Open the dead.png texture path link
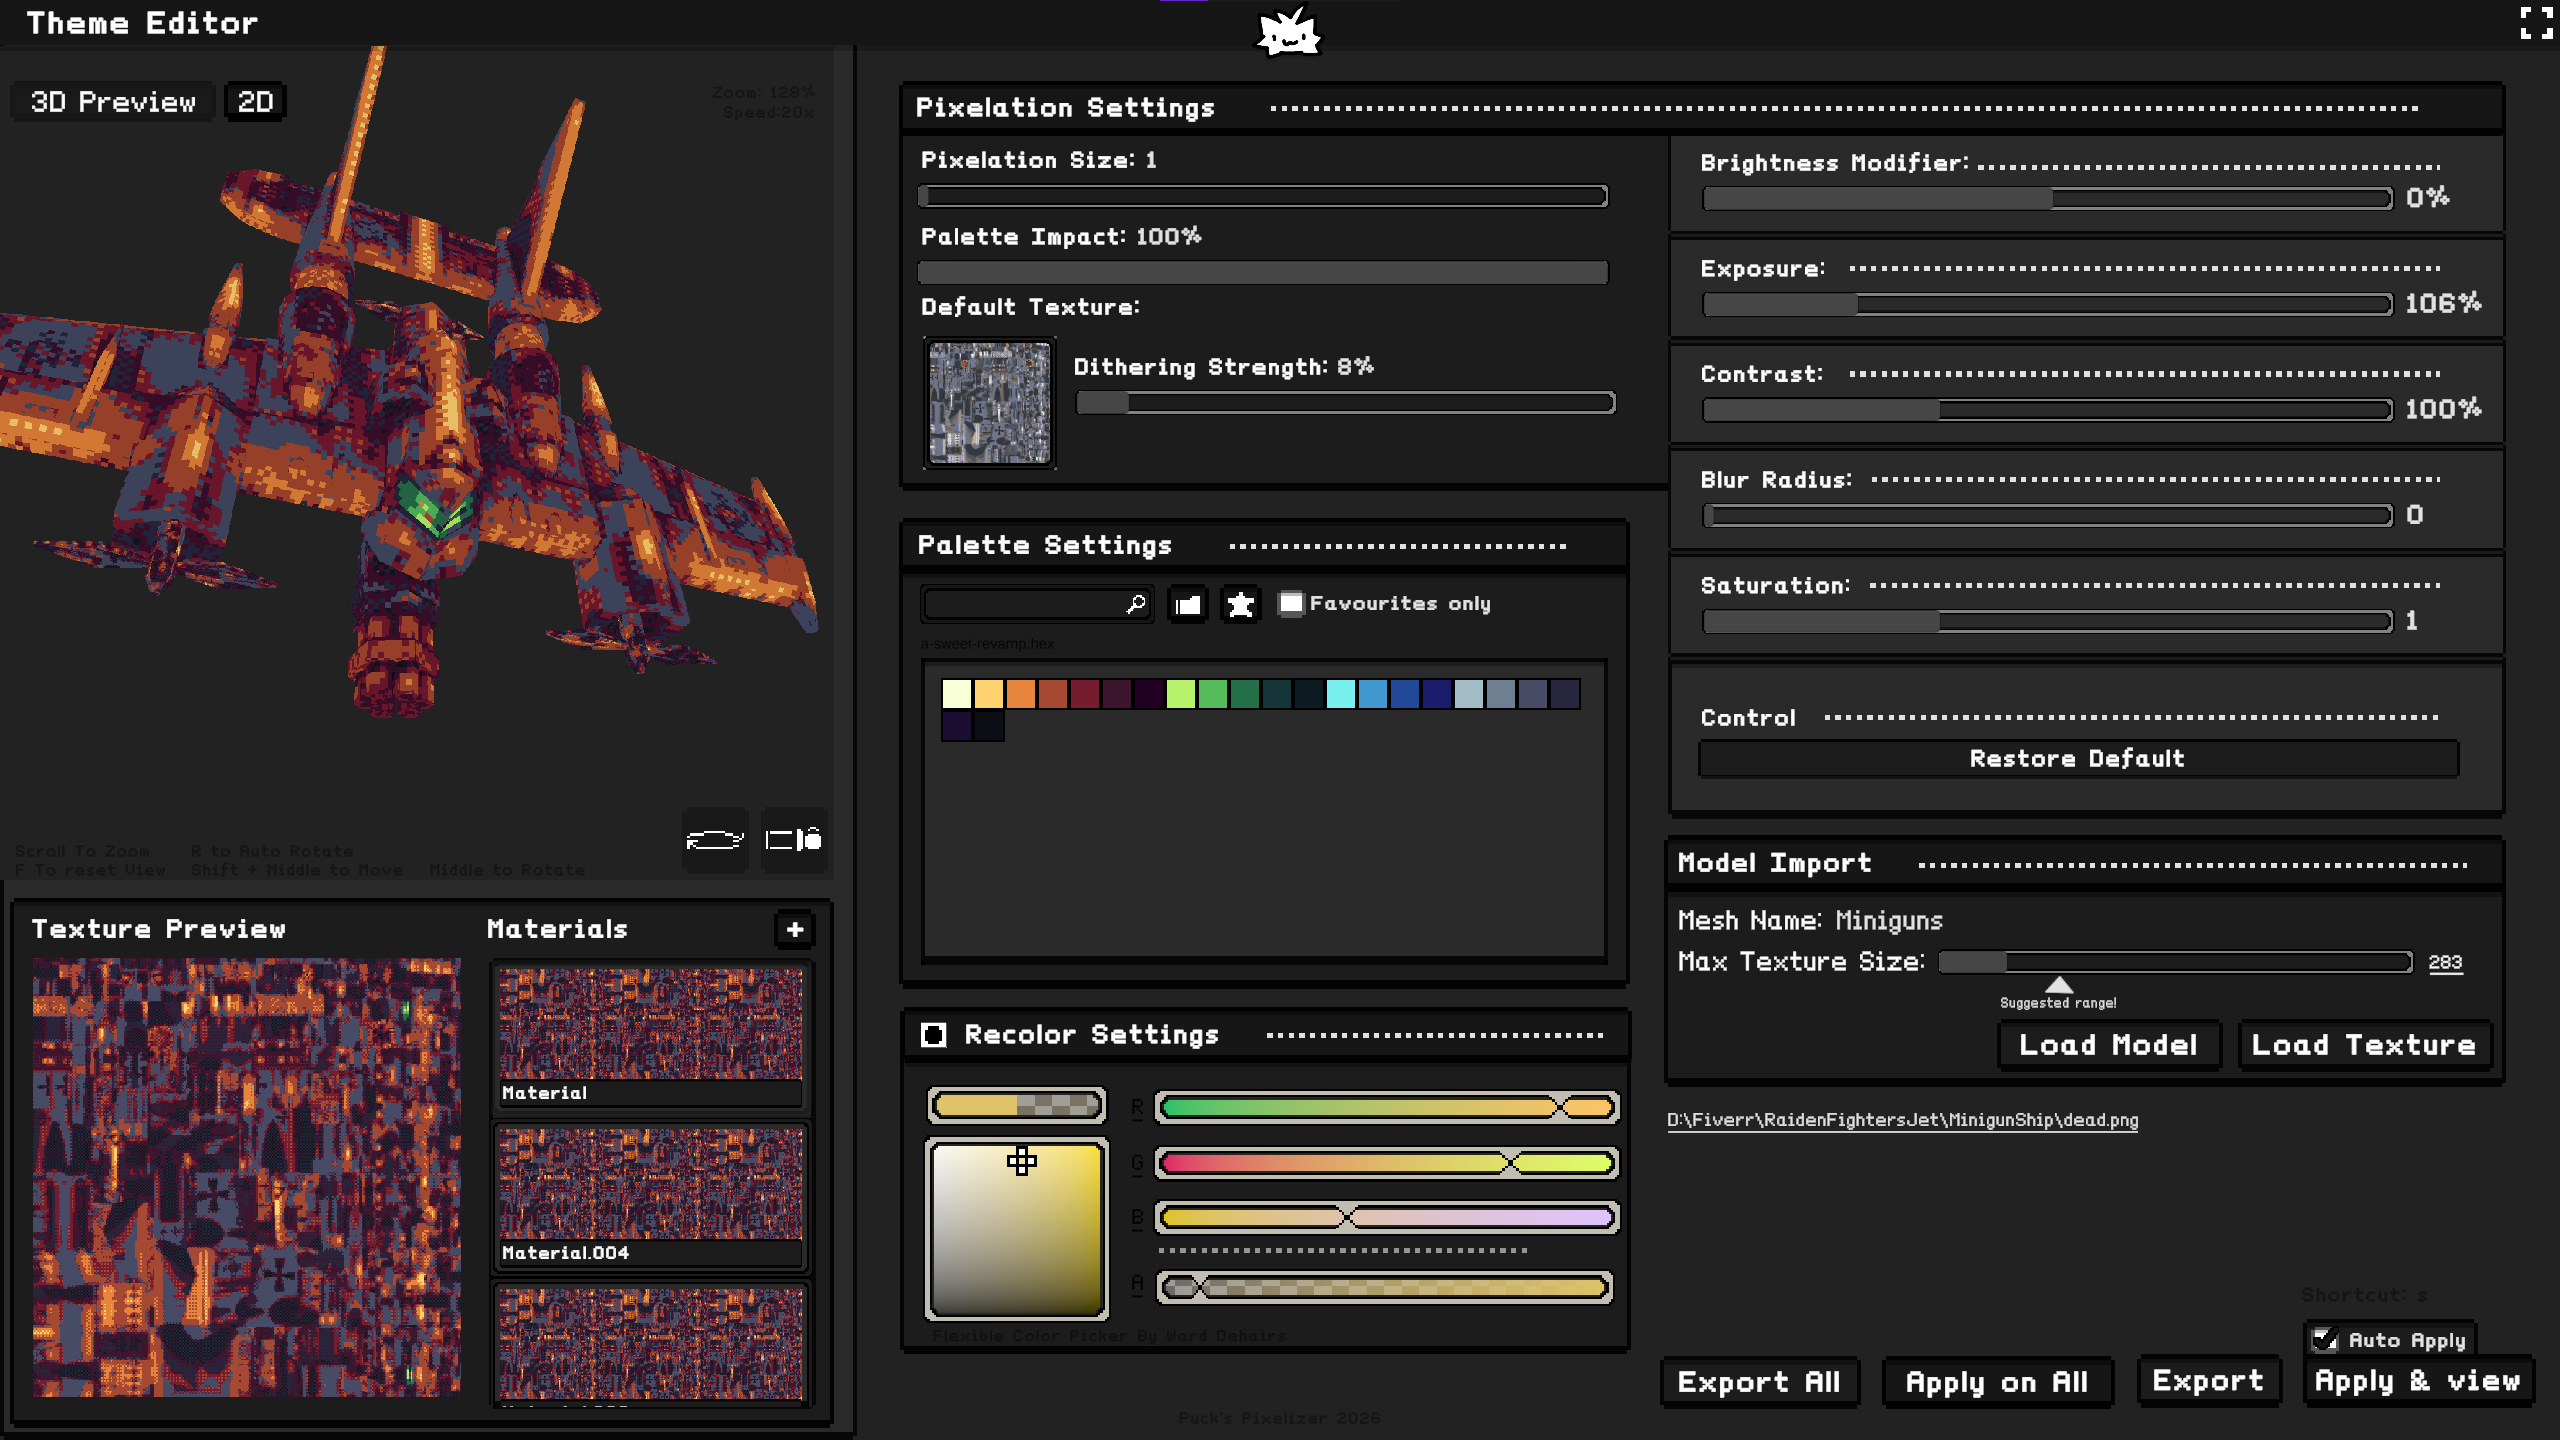The height and width of the screenshot is (1440, 2560). coord(1902,1120)
